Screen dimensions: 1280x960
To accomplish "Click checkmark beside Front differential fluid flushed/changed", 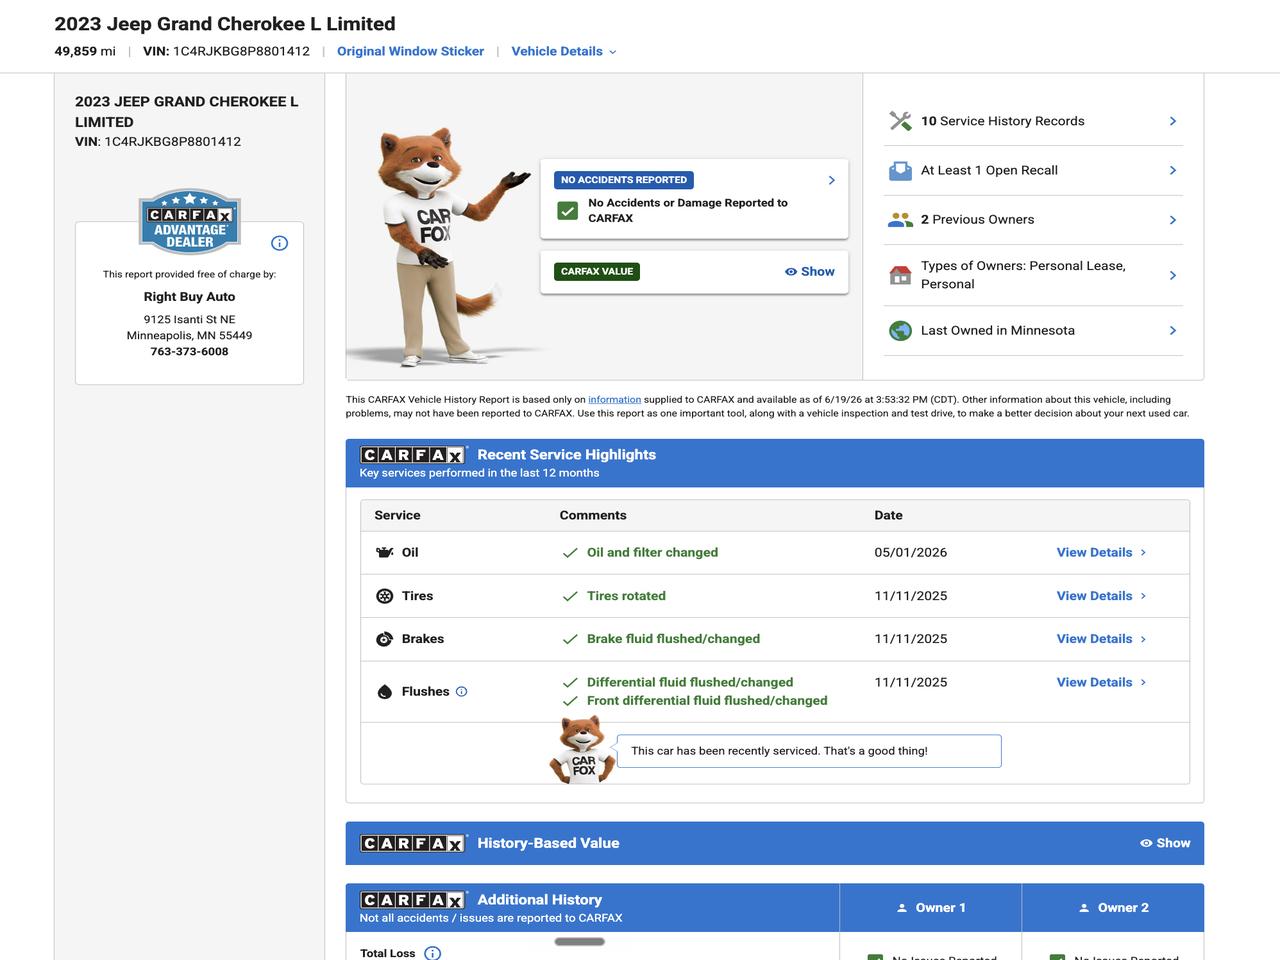I will pos(570,701).
